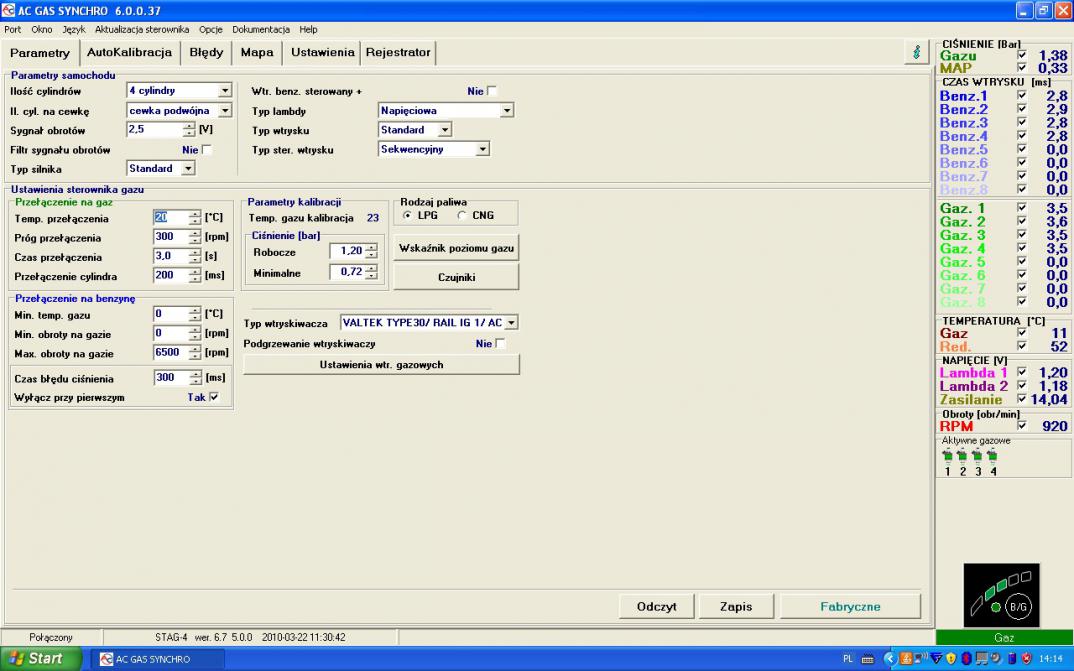1074x671 pixels.
Task: Click Ustawienia wtr. gazowych button
Action: click(x=381, y=365)
